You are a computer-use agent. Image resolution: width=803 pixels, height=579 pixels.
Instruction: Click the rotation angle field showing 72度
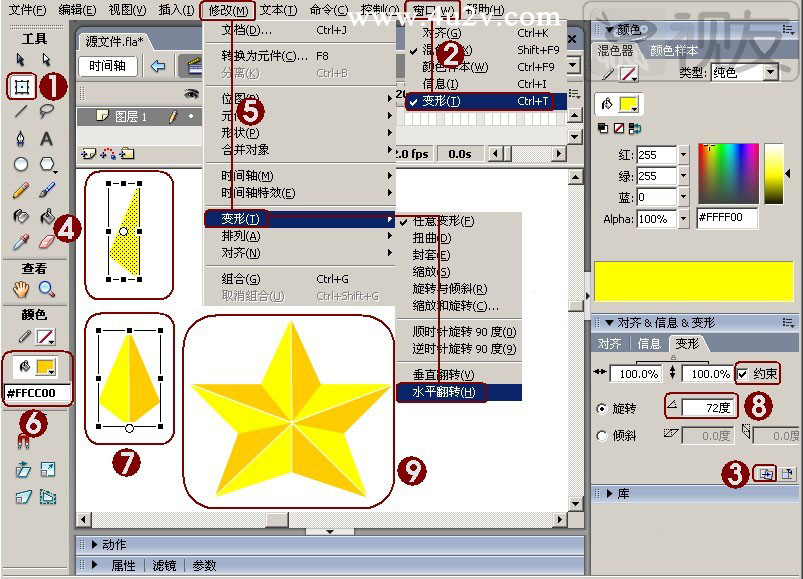pyautogui.click(x=708, y=408)
